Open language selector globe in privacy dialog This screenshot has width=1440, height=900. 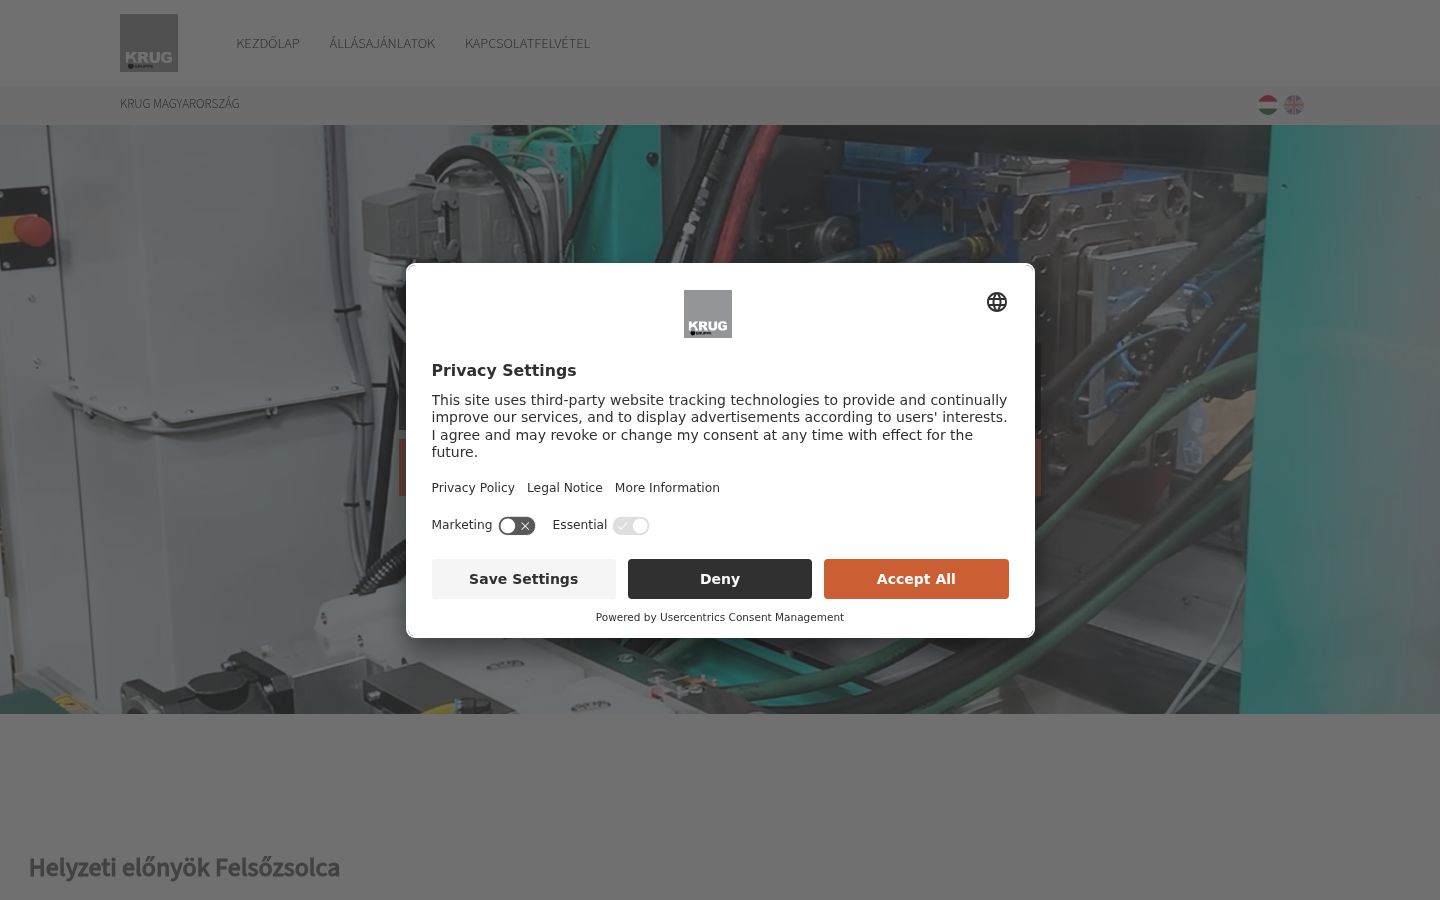click(x=997, y=302)
